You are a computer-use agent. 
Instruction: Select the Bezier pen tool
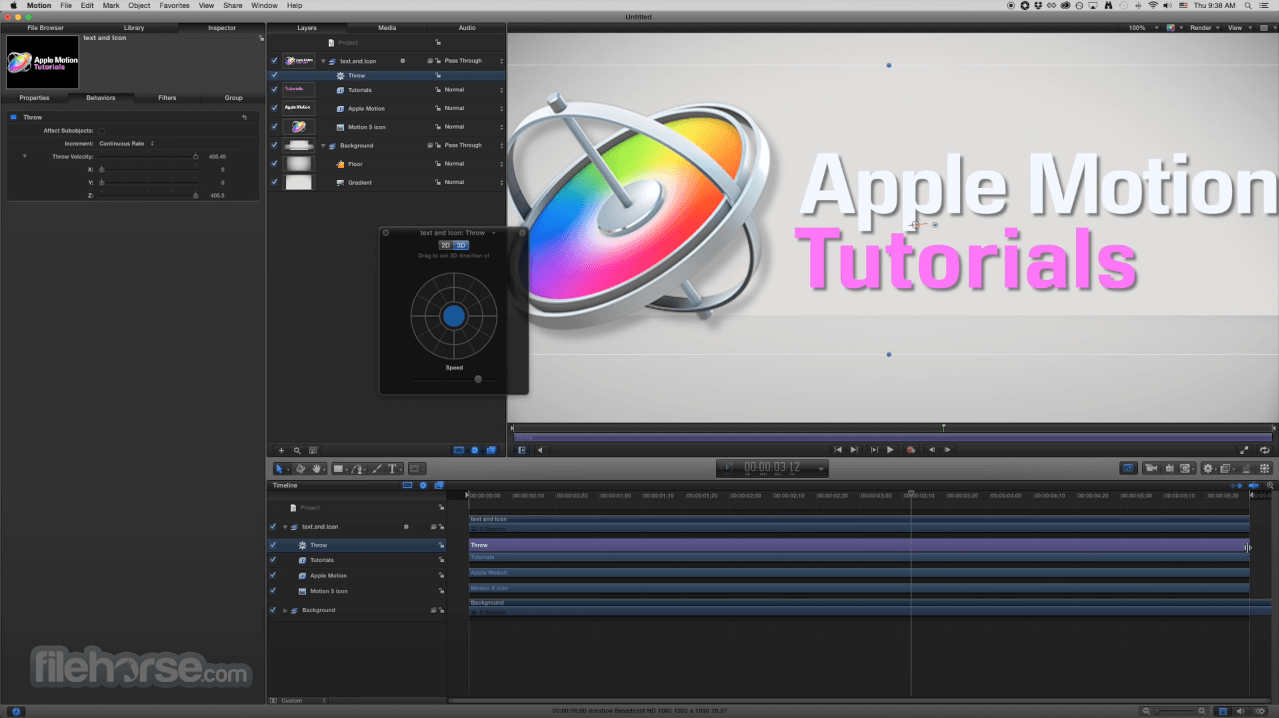[357, 468]
